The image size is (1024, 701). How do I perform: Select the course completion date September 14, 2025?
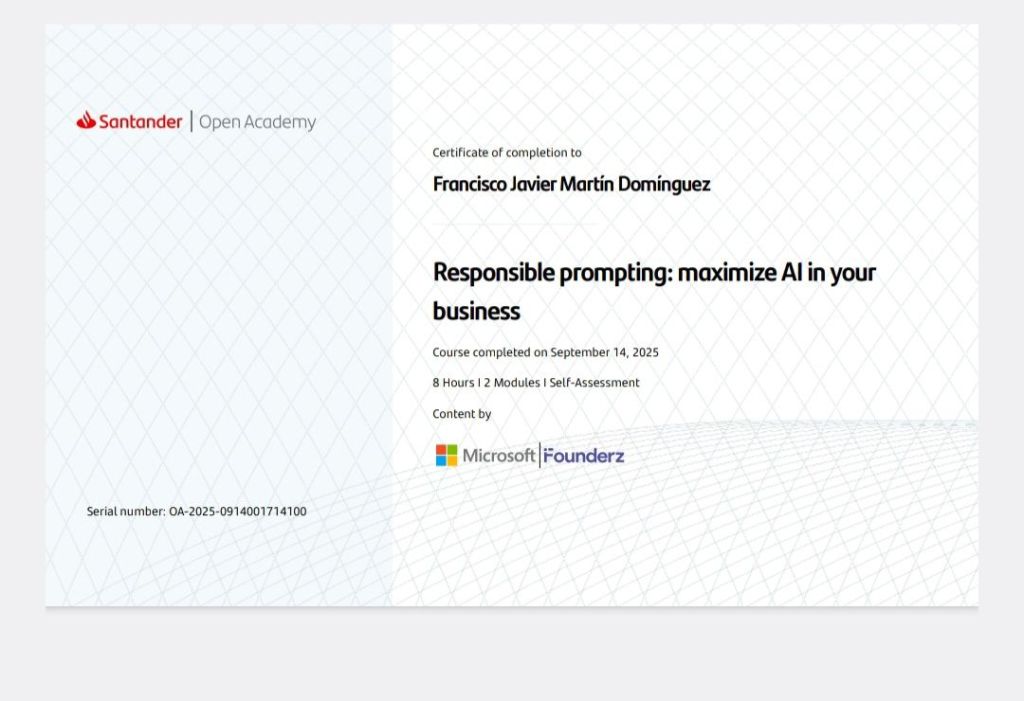604,353
